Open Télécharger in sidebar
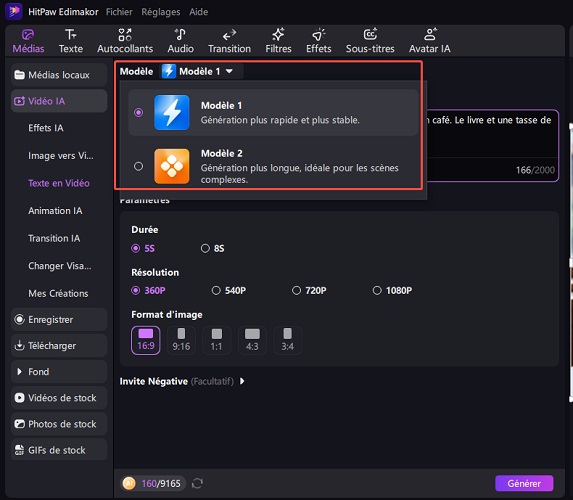The height and width of the screenshot is (500, 573). 59,345
